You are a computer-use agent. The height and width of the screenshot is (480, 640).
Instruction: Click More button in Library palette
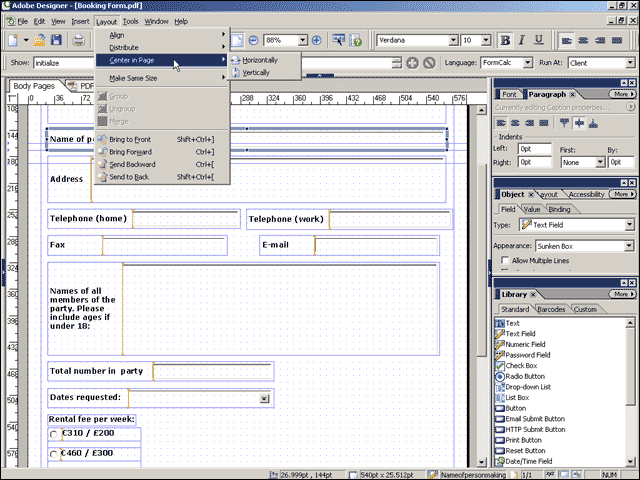pyautogui.click(x=622, y=294)
